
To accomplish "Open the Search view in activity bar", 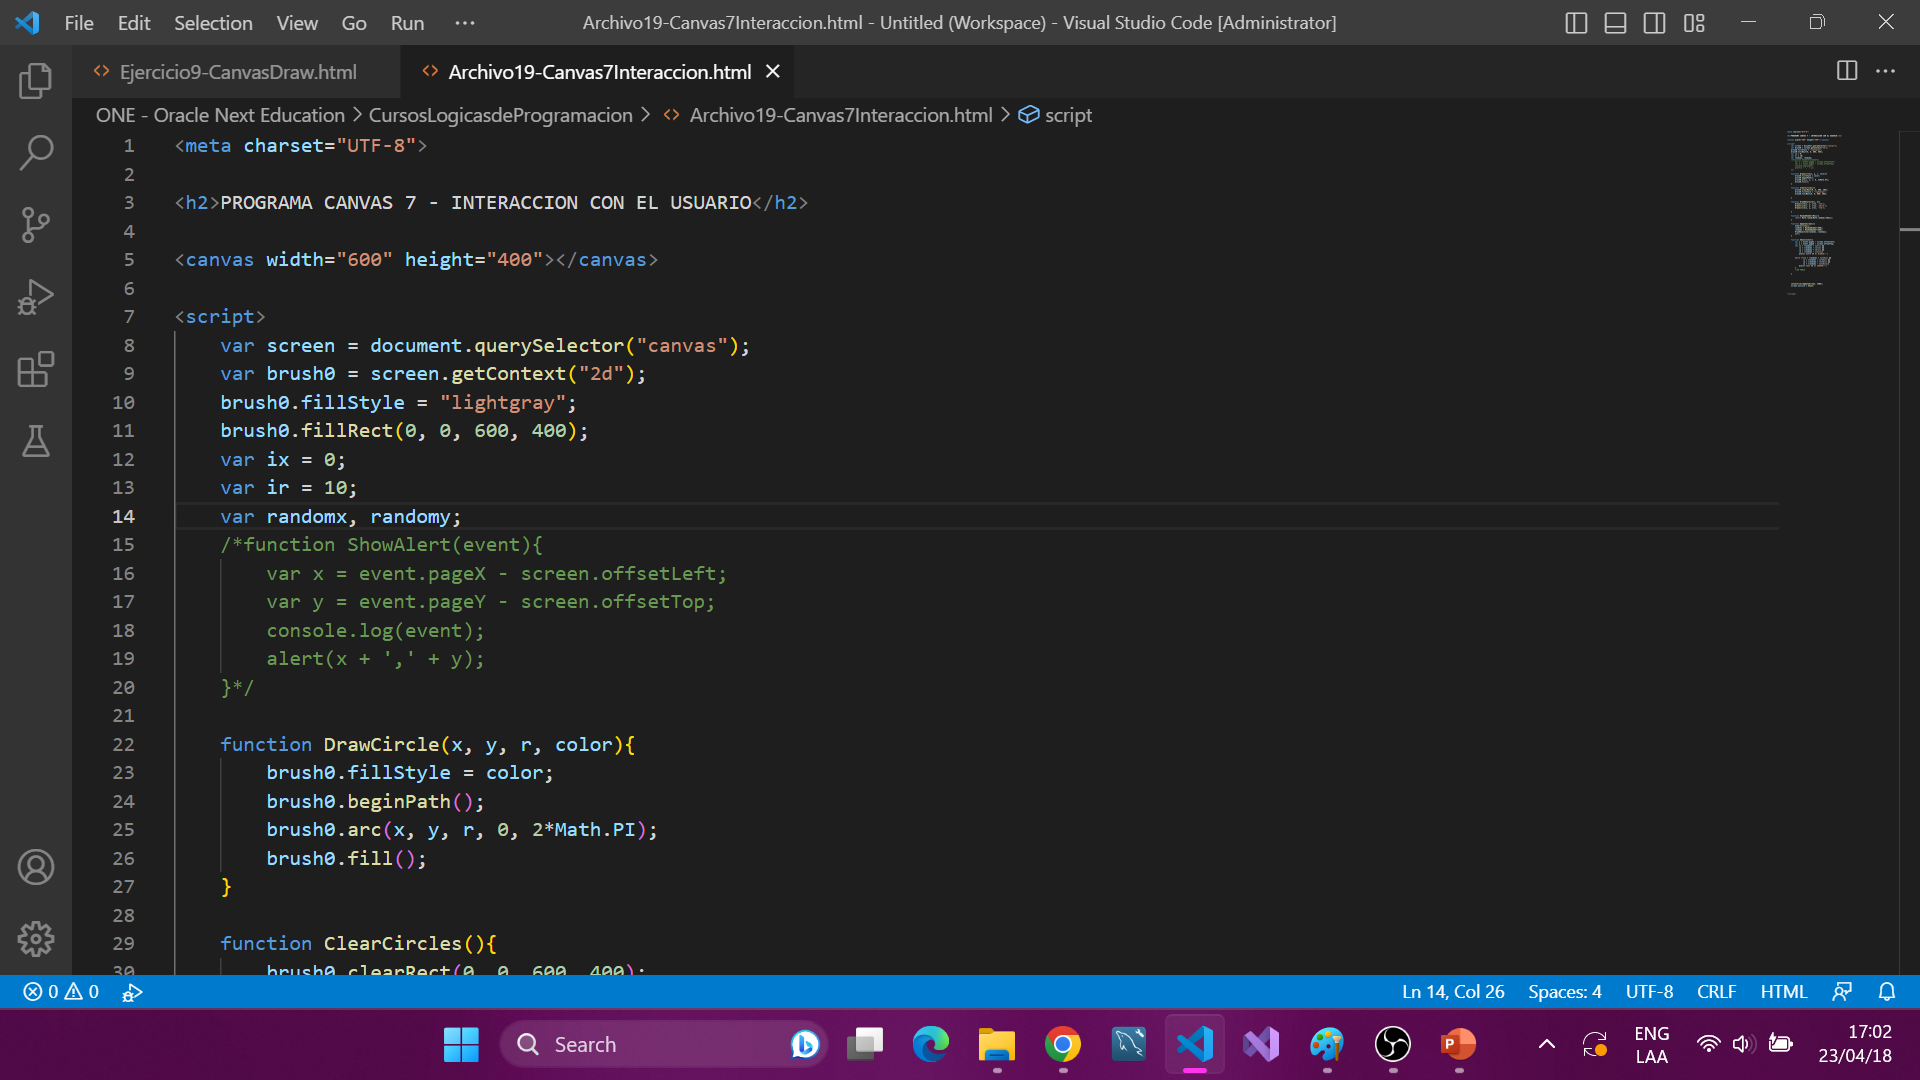I will coord(36,153).
